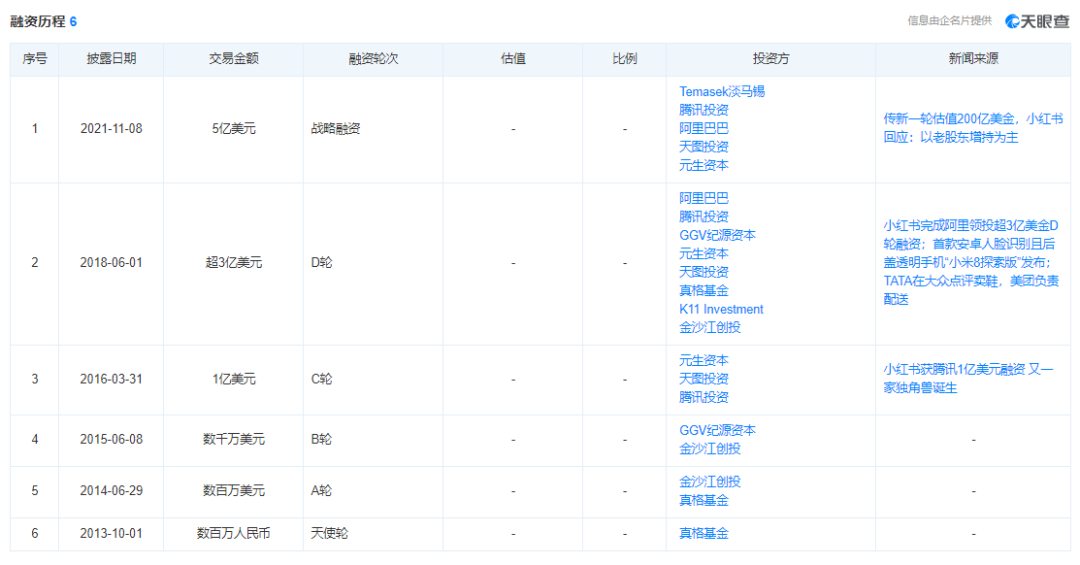Open 元生资本 link in C轮 row
Image resolution: width=1080 pixels, height=565 pixels.
pos(703,360)
